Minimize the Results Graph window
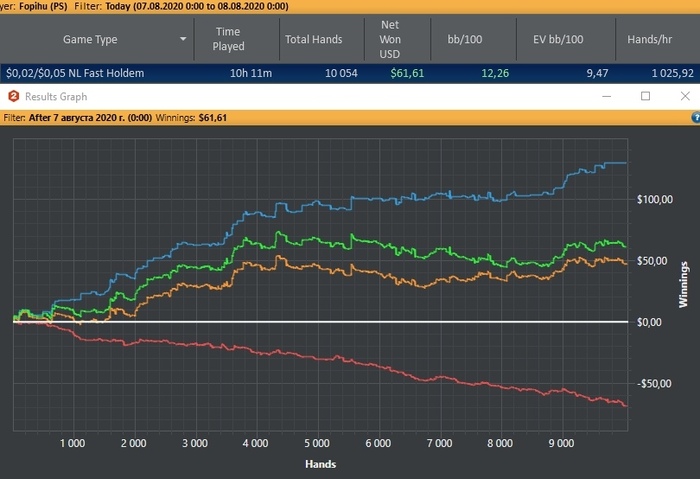 point(606,96)
